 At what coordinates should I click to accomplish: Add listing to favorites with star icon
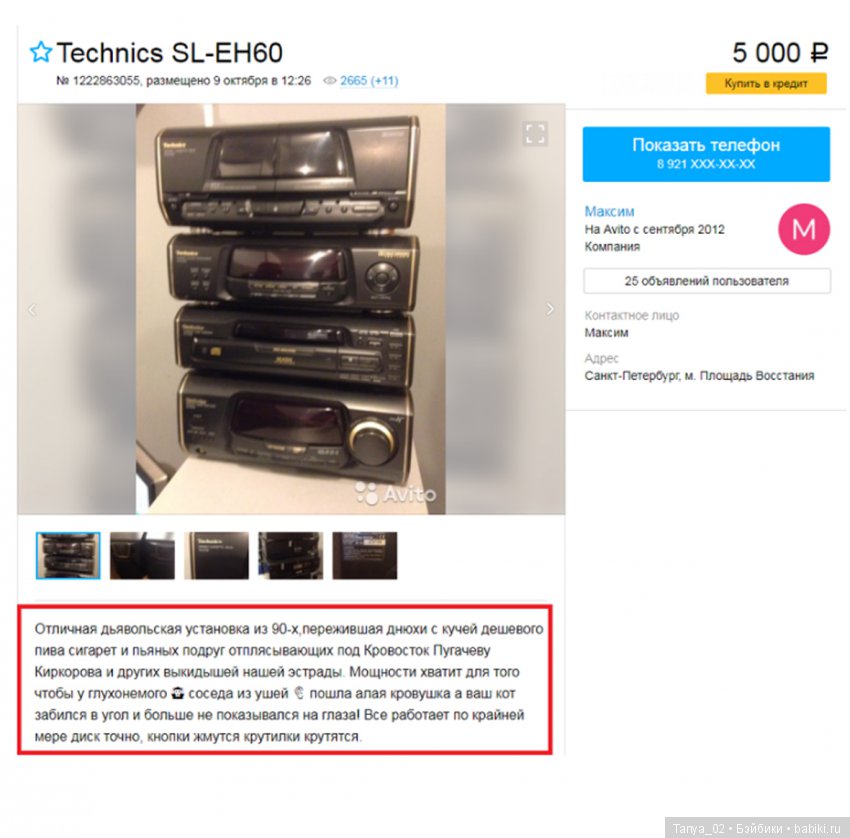(41, 52)
